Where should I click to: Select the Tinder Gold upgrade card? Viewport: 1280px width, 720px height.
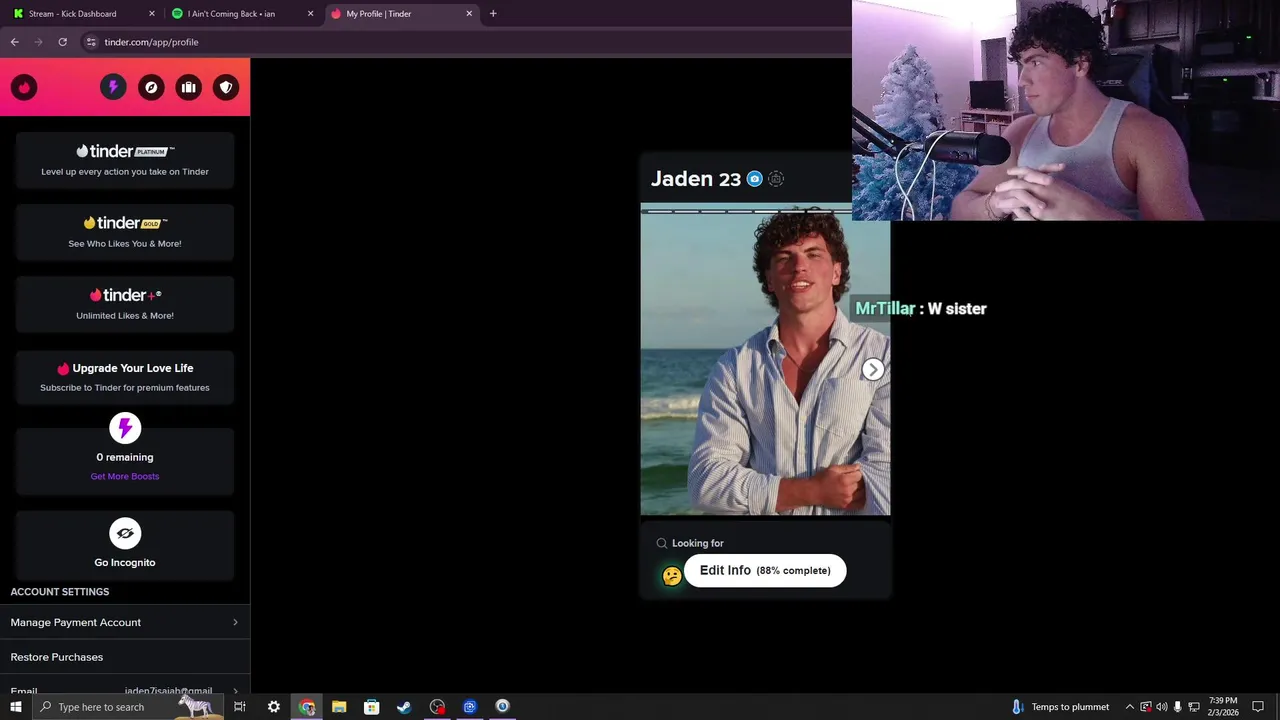(x=125, y=232)
